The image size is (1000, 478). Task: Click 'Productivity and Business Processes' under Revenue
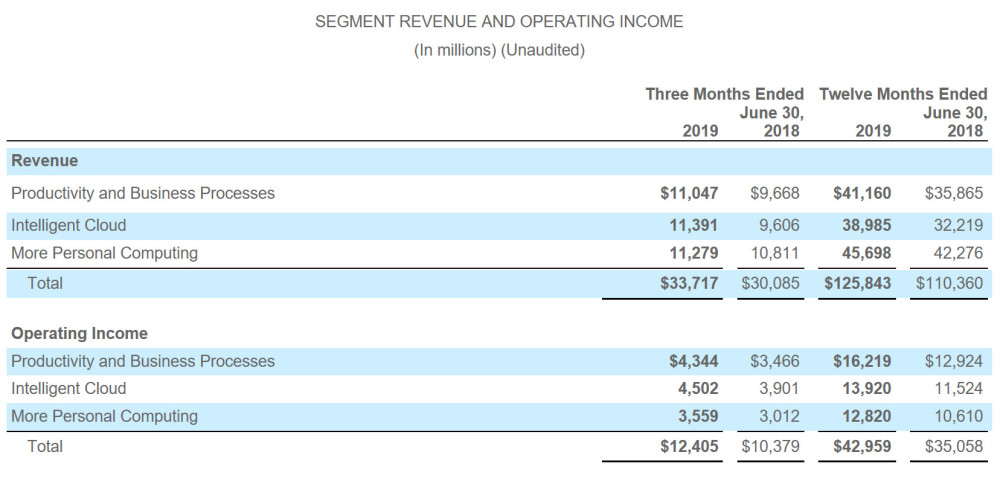[x=142, y=193]
